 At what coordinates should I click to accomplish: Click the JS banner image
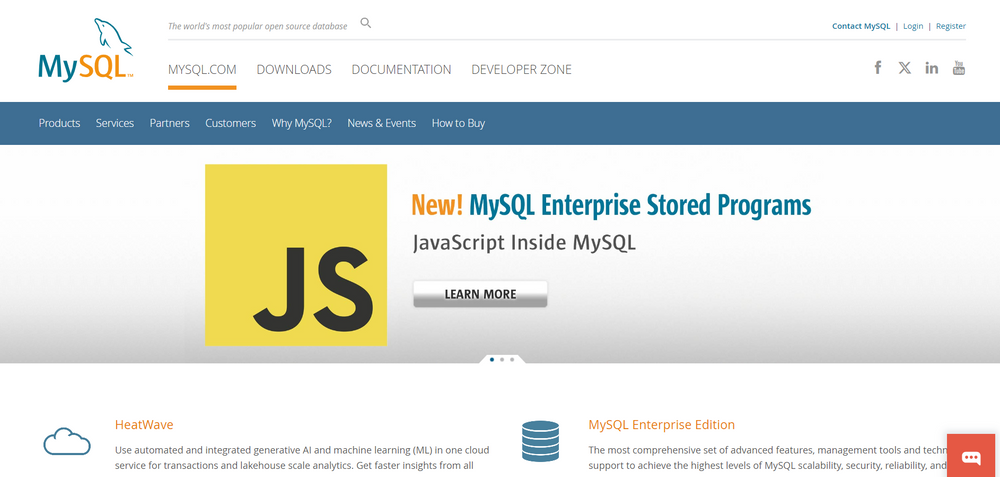click(296, 255)
